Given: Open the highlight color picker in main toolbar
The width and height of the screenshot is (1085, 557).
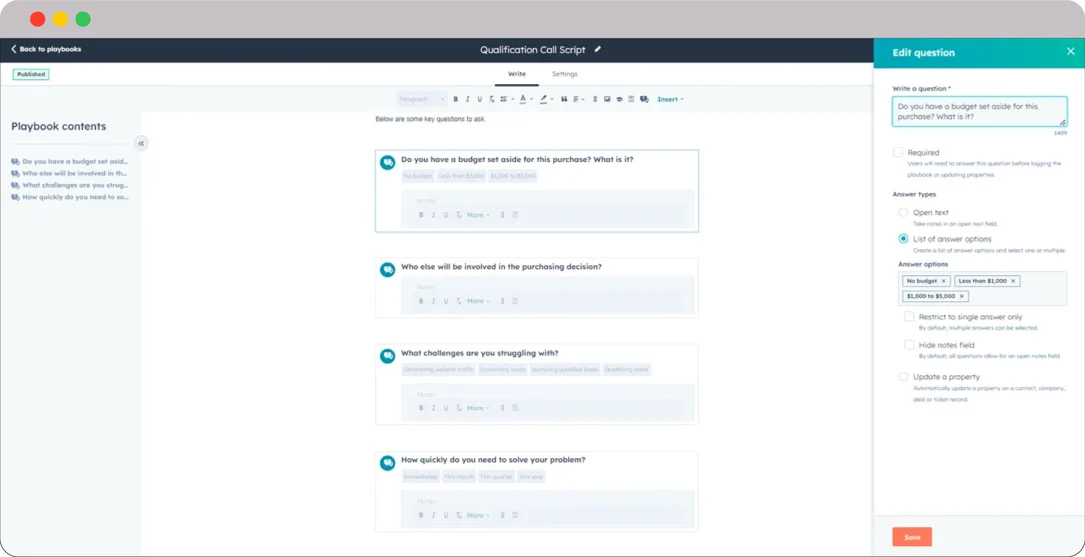Looking at the screenshot, I should [x=546, y=99].
